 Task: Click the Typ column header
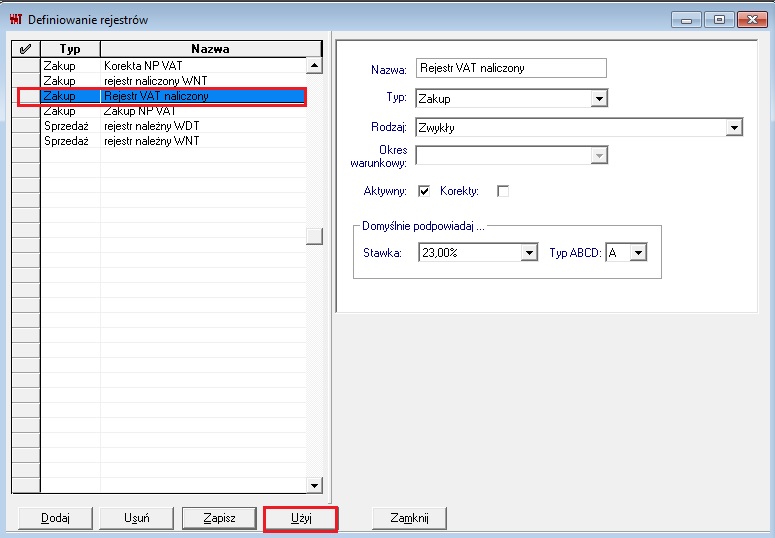70,48
